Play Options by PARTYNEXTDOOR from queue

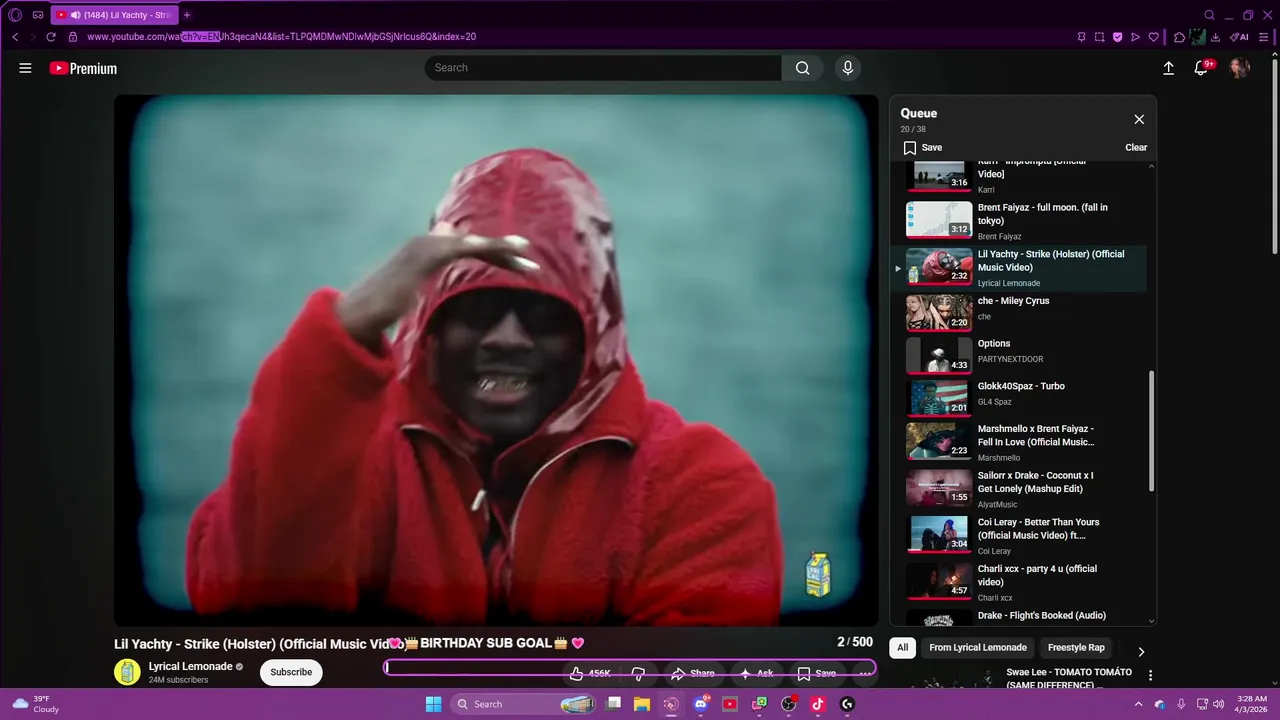(x=1018, y=354)
